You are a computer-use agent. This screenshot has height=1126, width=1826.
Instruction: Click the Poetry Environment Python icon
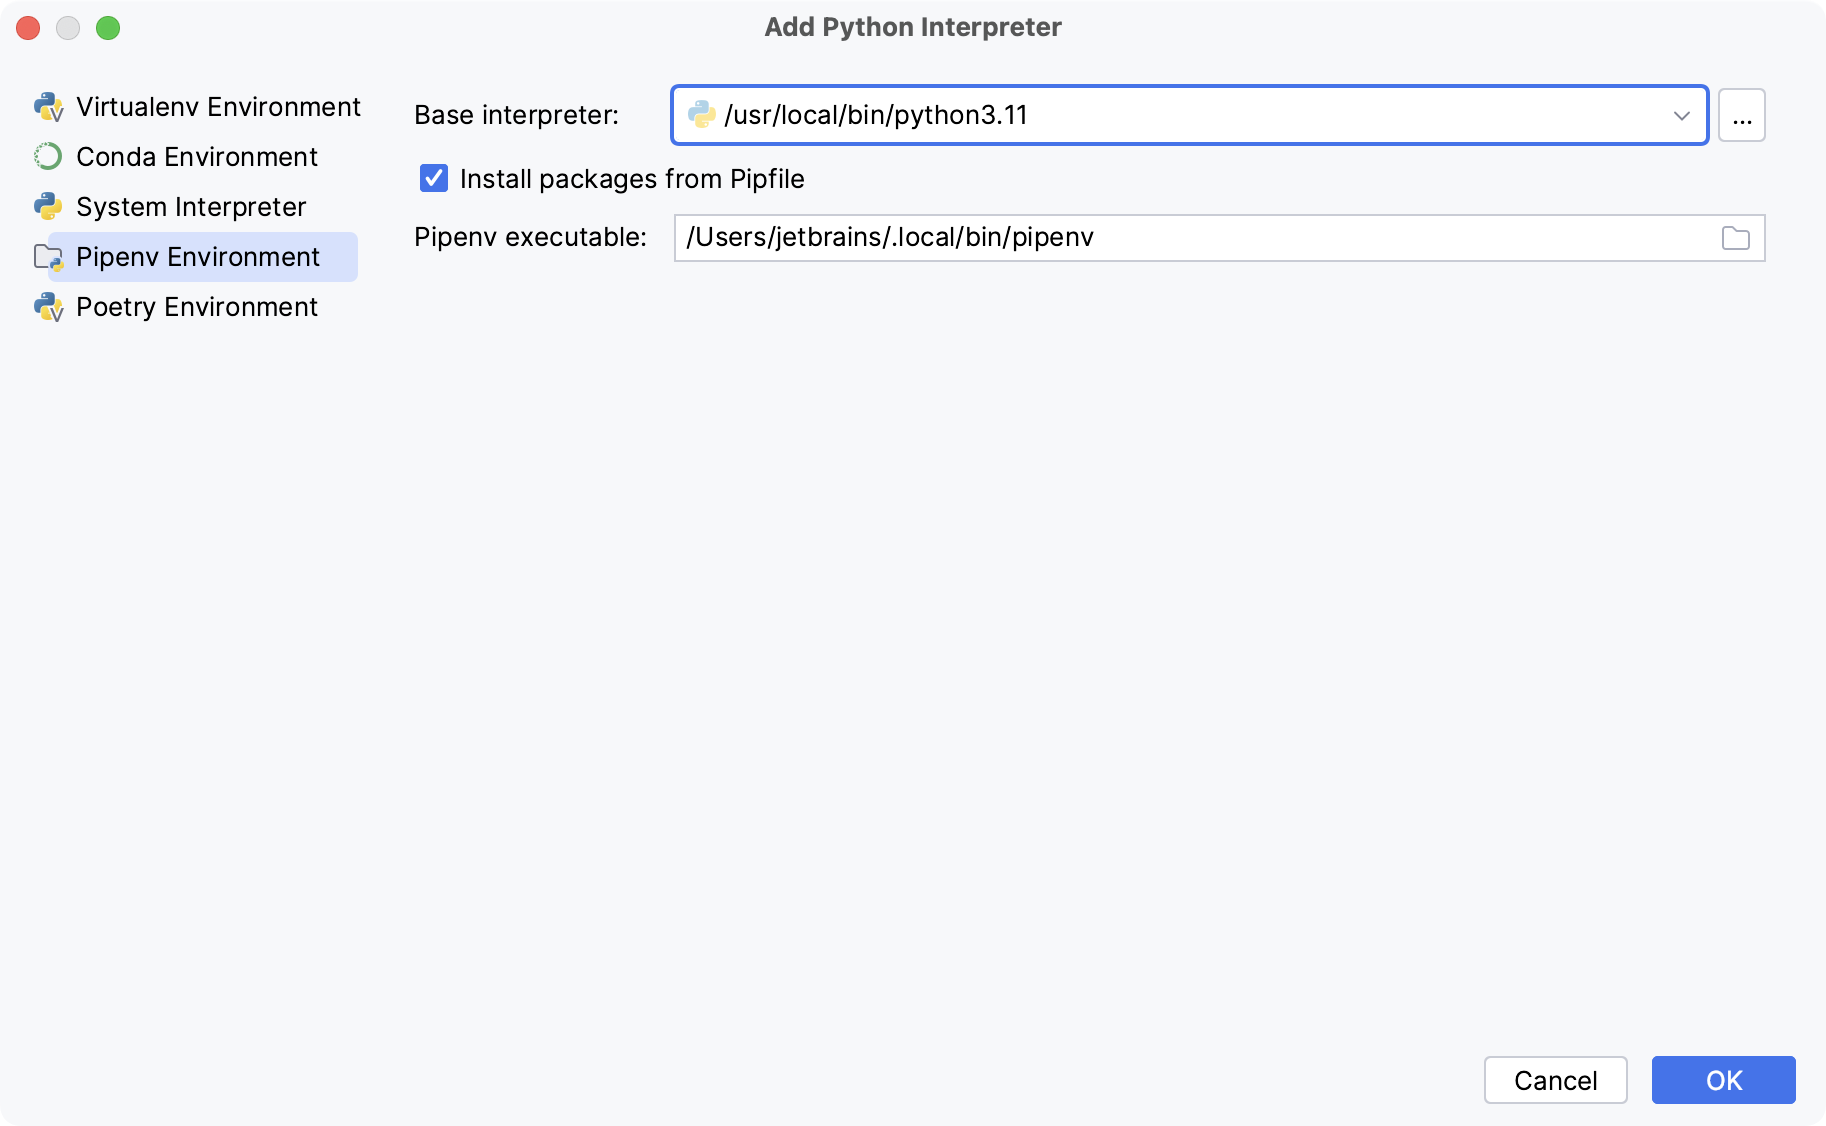pyautogui.click(x=48, y=307)
